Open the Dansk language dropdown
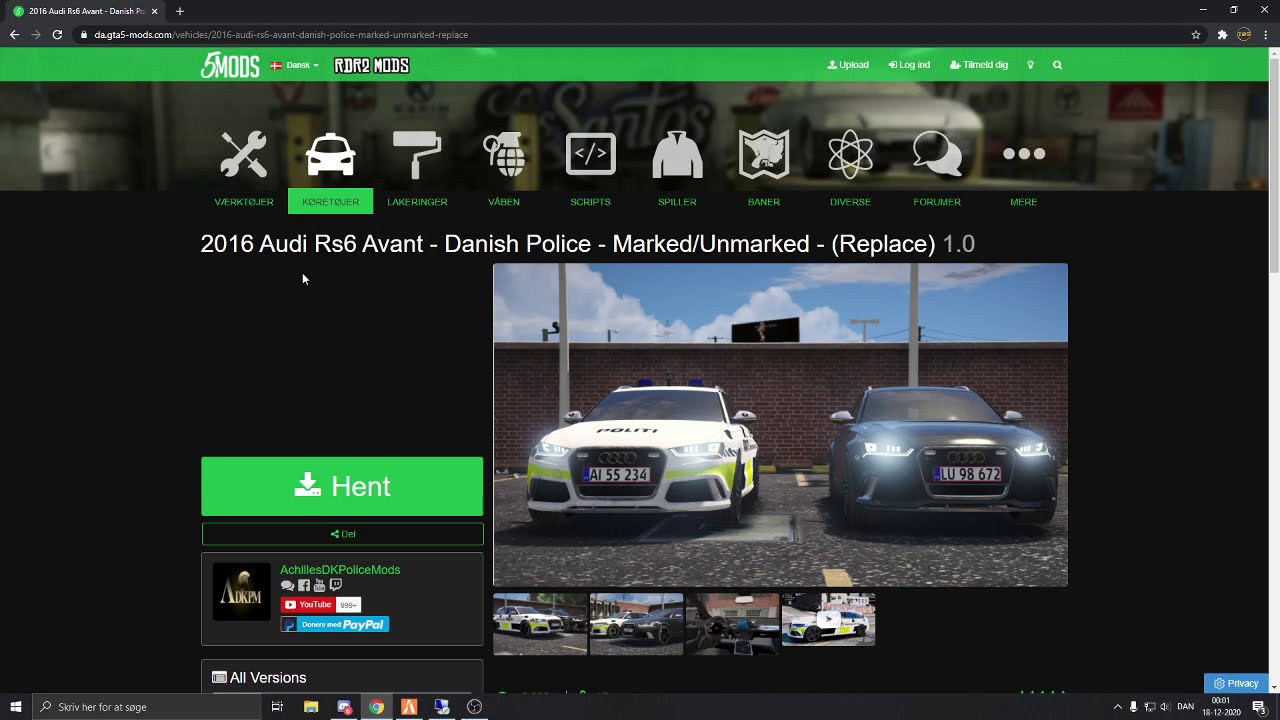The width and height of the screenshot is (1280, 720). [x=295, y=65]
